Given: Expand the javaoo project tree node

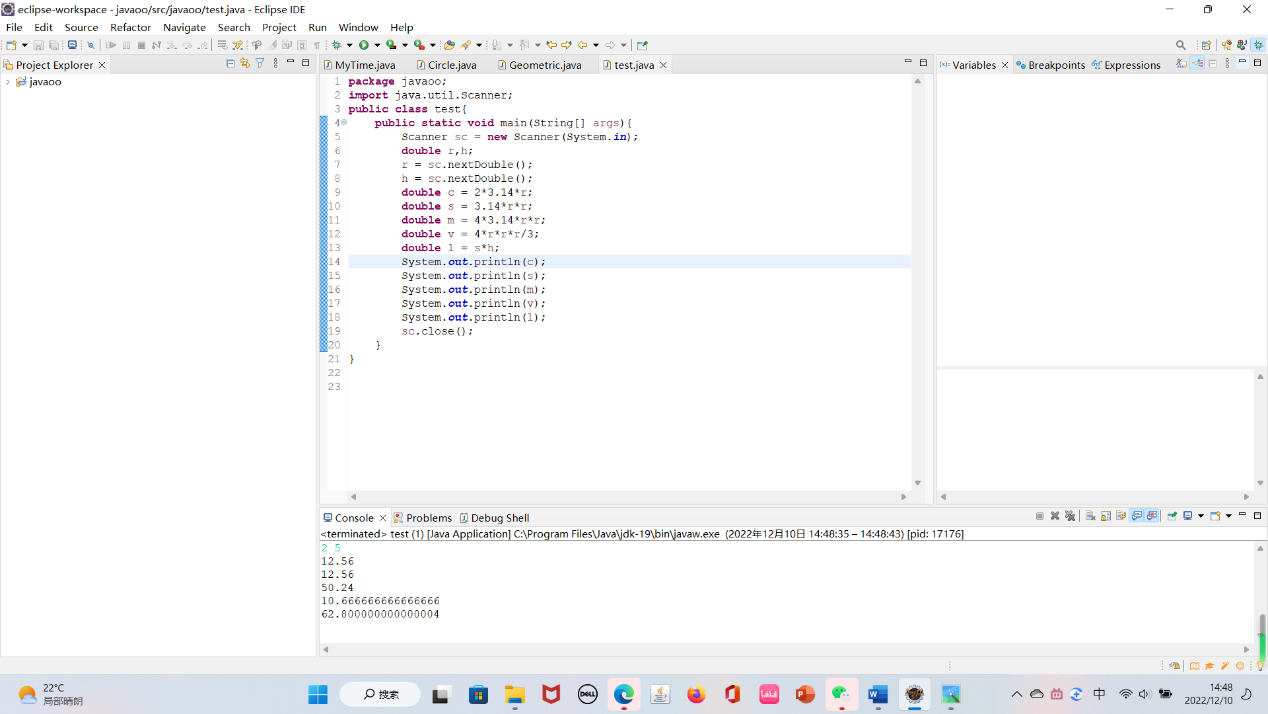Looking at the screenshot, I should [x=8, y=82].
